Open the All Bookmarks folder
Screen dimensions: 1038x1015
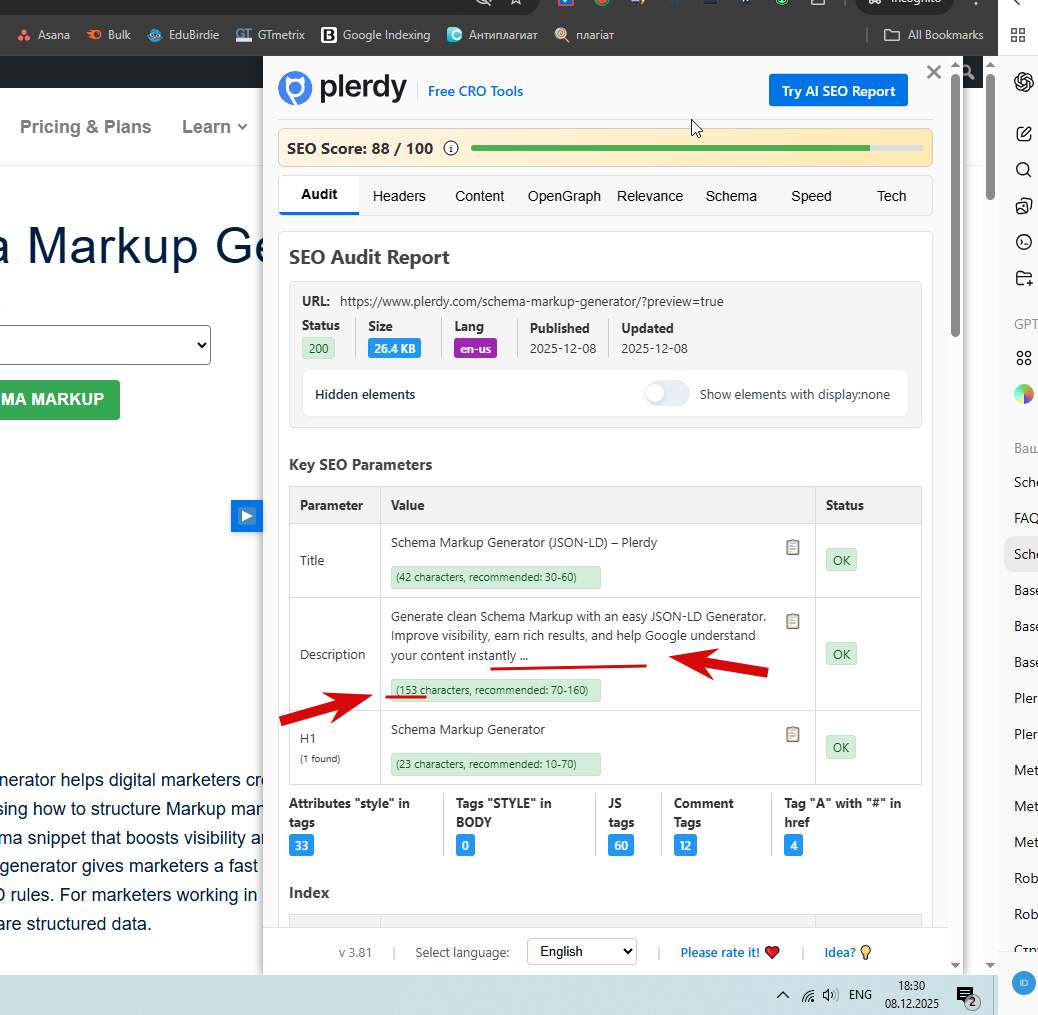[x=933, y=35]
